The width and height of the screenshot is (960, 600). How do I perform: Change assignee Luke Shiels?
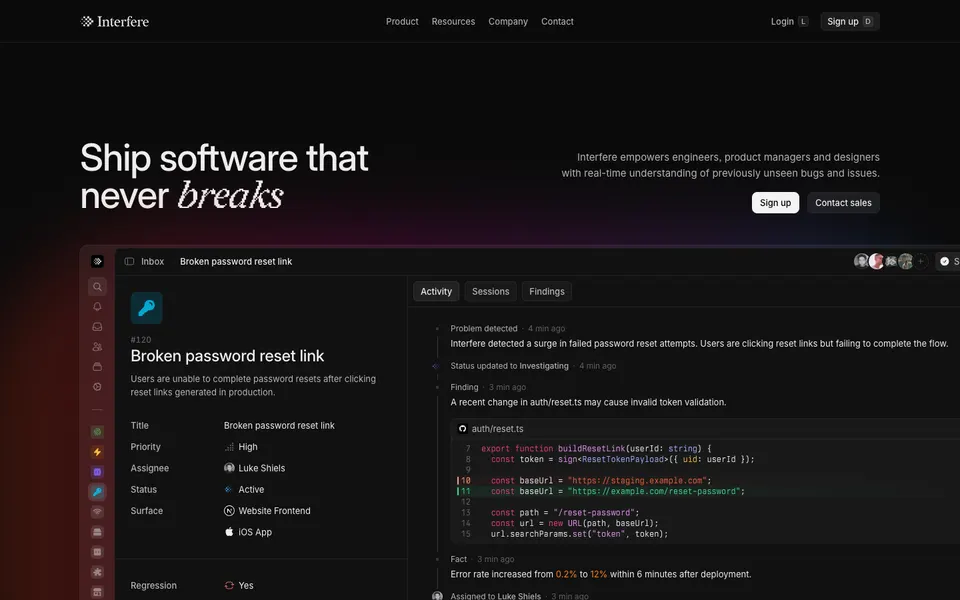click(255, 468)
